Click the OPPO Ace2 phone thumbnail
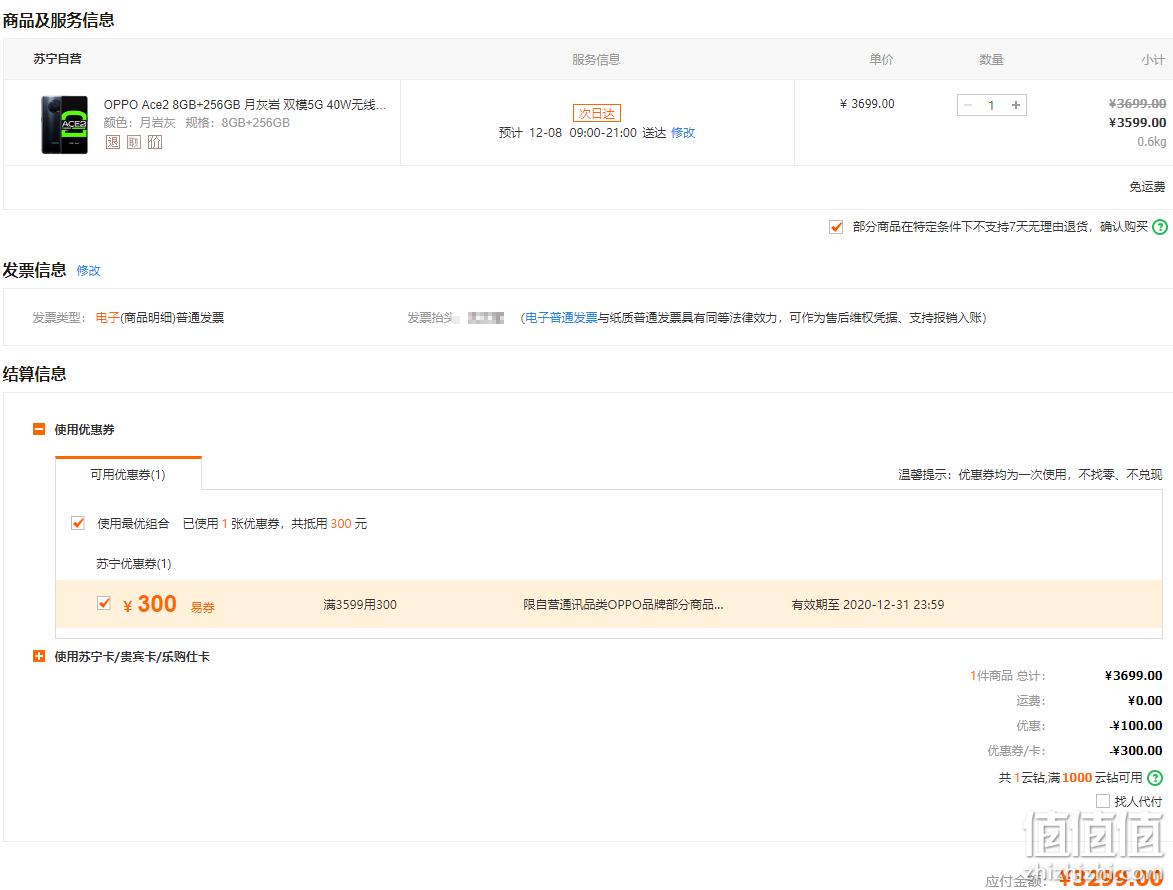The image size is (1173, 890). [x=64, y=124]
